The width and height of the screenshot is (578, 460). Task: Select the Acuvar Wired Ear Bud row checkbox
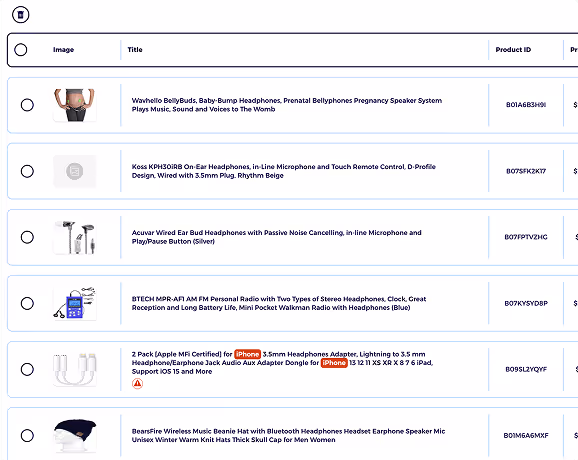coord(27,237)
